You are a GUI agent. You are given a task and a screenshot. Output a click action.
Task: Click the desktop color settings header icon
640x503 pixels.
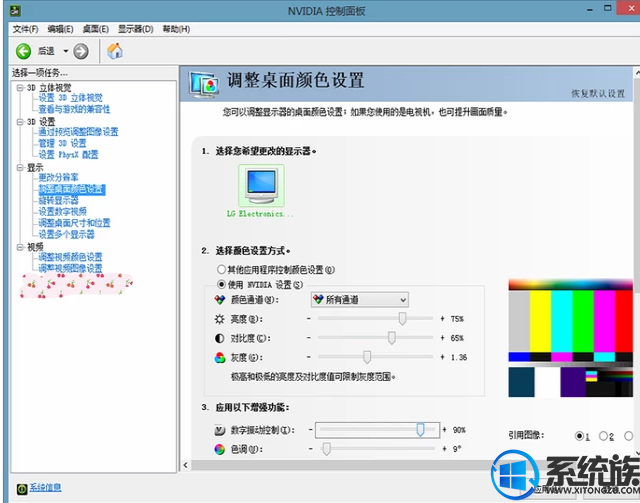(204, 85)
